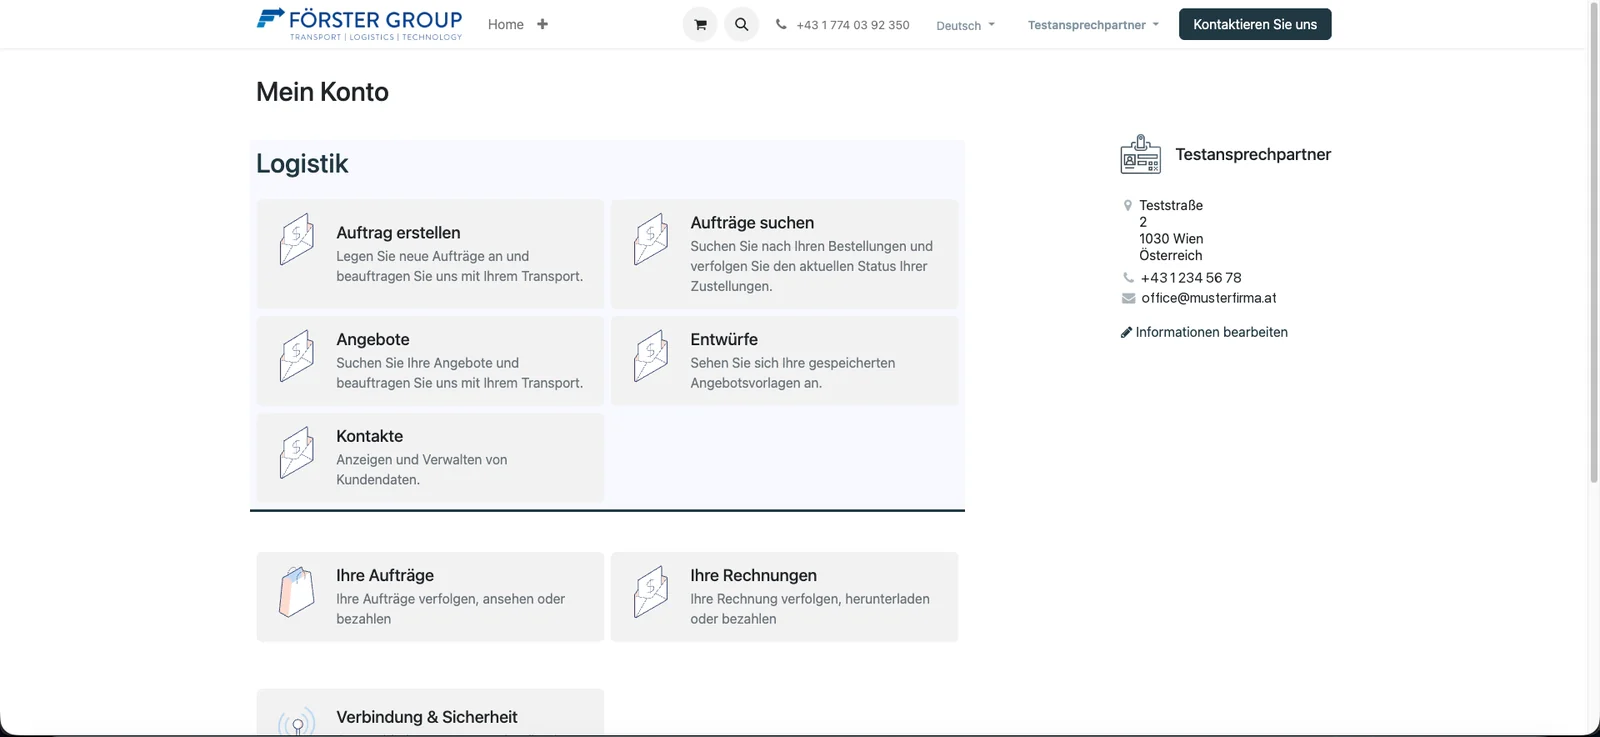1600x737 pixels.
Task: Open the Auftrag erstellen card title
Action: (x=398, y=232)
